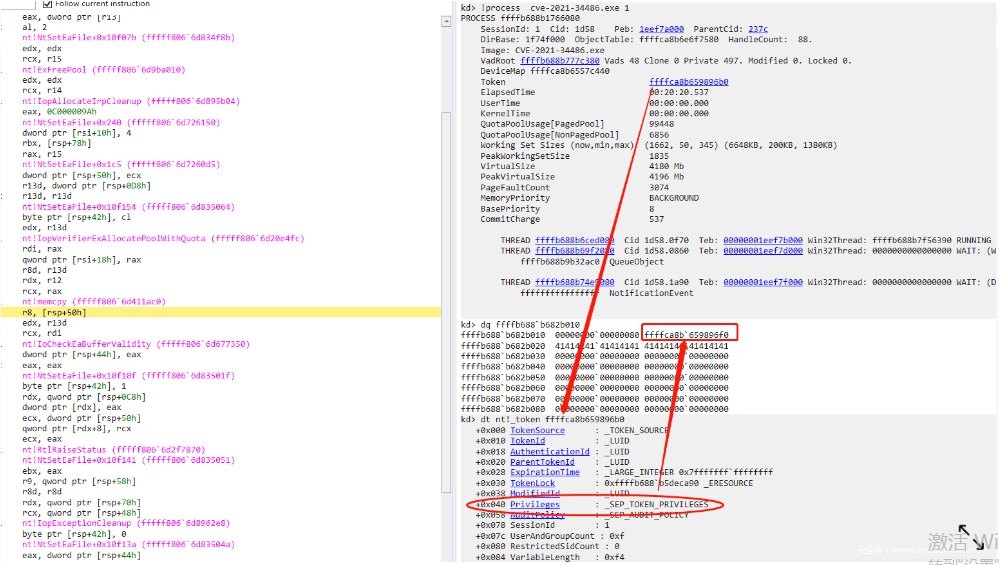Open the Privileges field link
The height and width of the screenshot is (565, 999).
point(535,504)
